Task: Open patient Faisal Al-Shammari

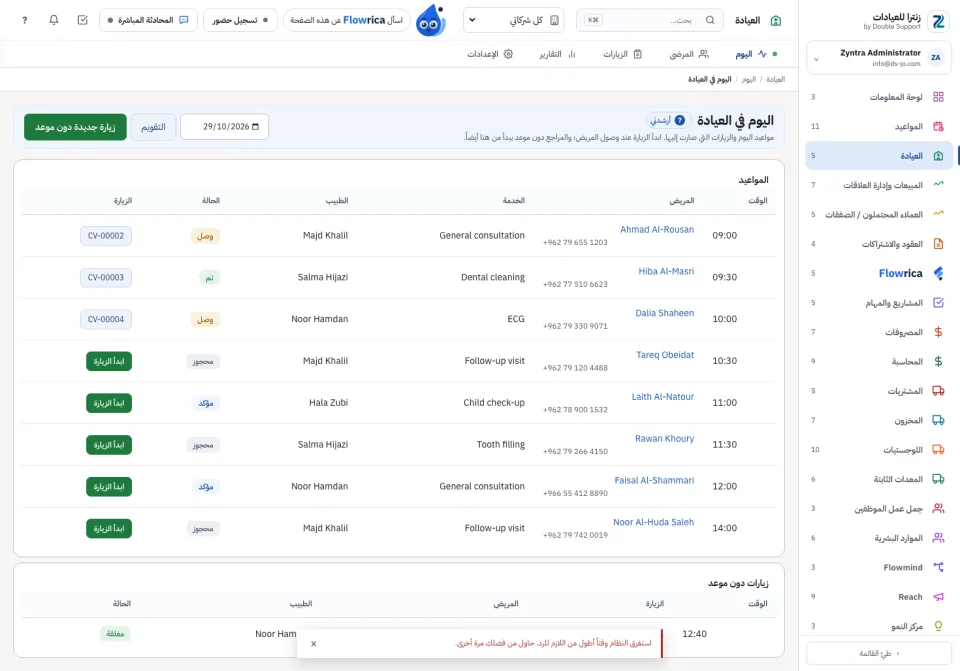Action: pyautogui.click(x=654, y=480)
